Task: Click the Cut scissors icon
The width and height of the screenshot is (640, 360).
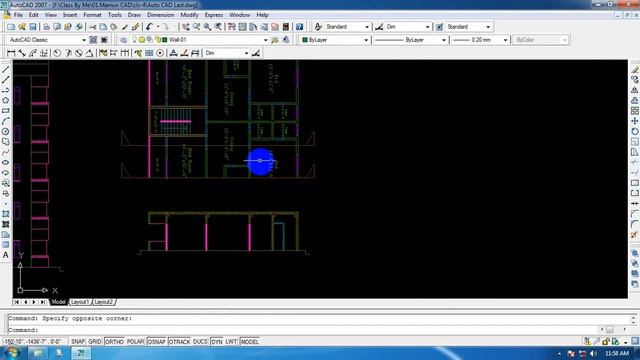Action: pos(93,27)
